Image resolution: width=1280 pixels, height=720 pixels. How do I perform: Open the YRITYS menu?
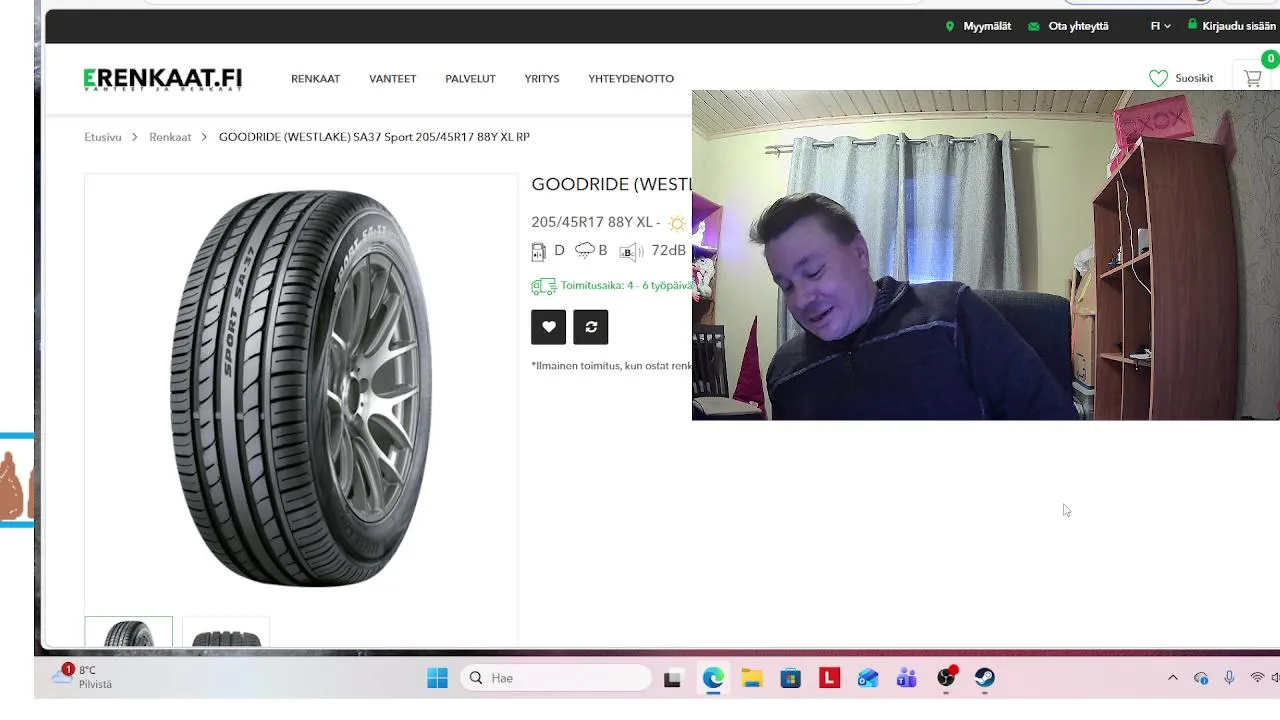pyautogui.click(x=542, y=79)
